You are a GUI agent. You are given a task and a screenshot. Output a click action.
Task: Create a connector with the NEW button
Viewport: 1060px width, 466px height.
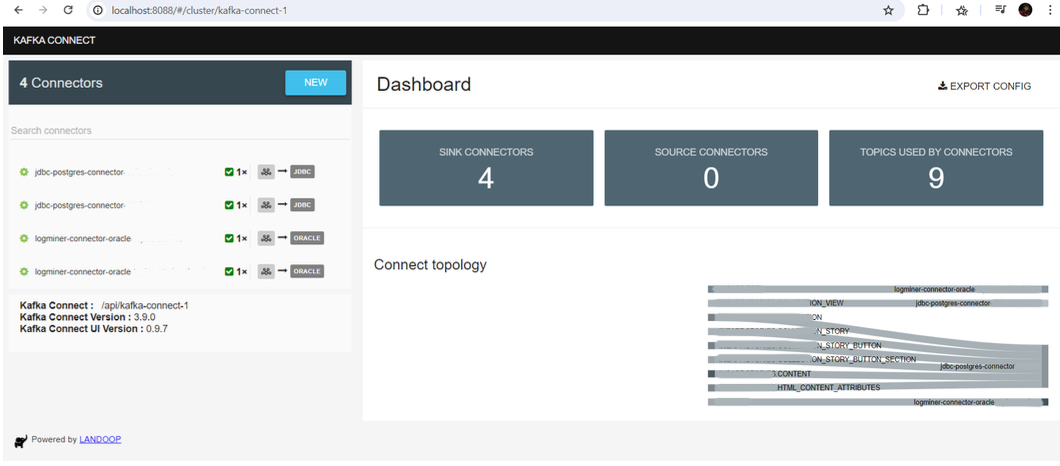coord(316,83)
